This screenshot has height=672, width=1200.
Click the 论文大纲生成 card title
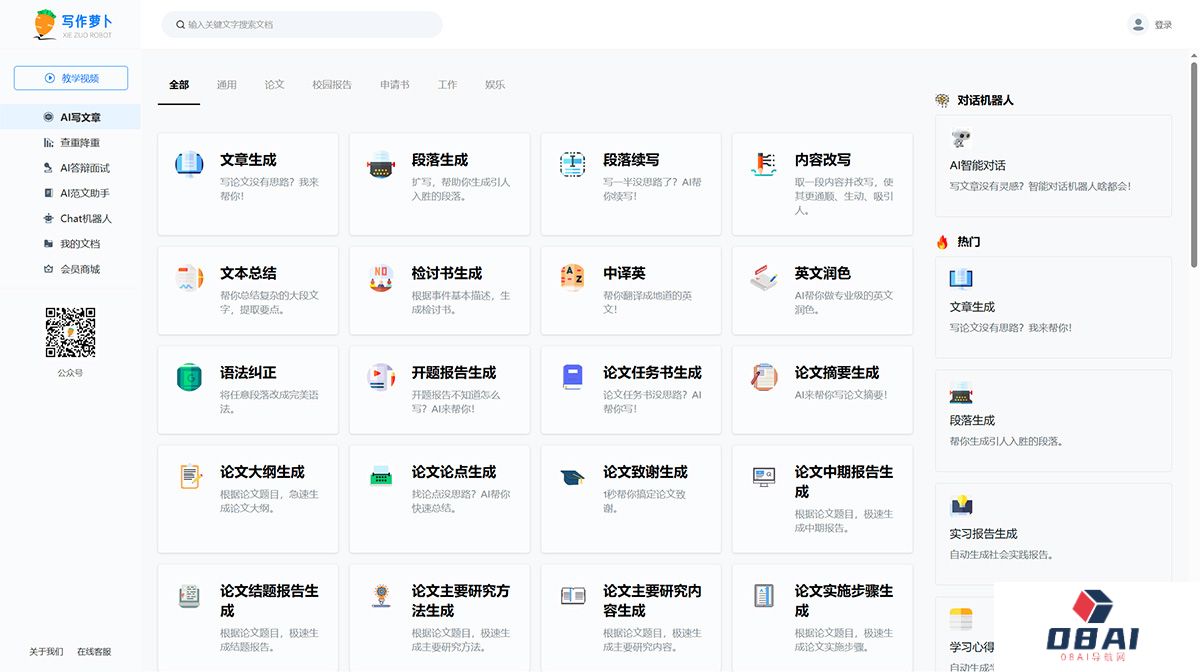click(262, 472)
